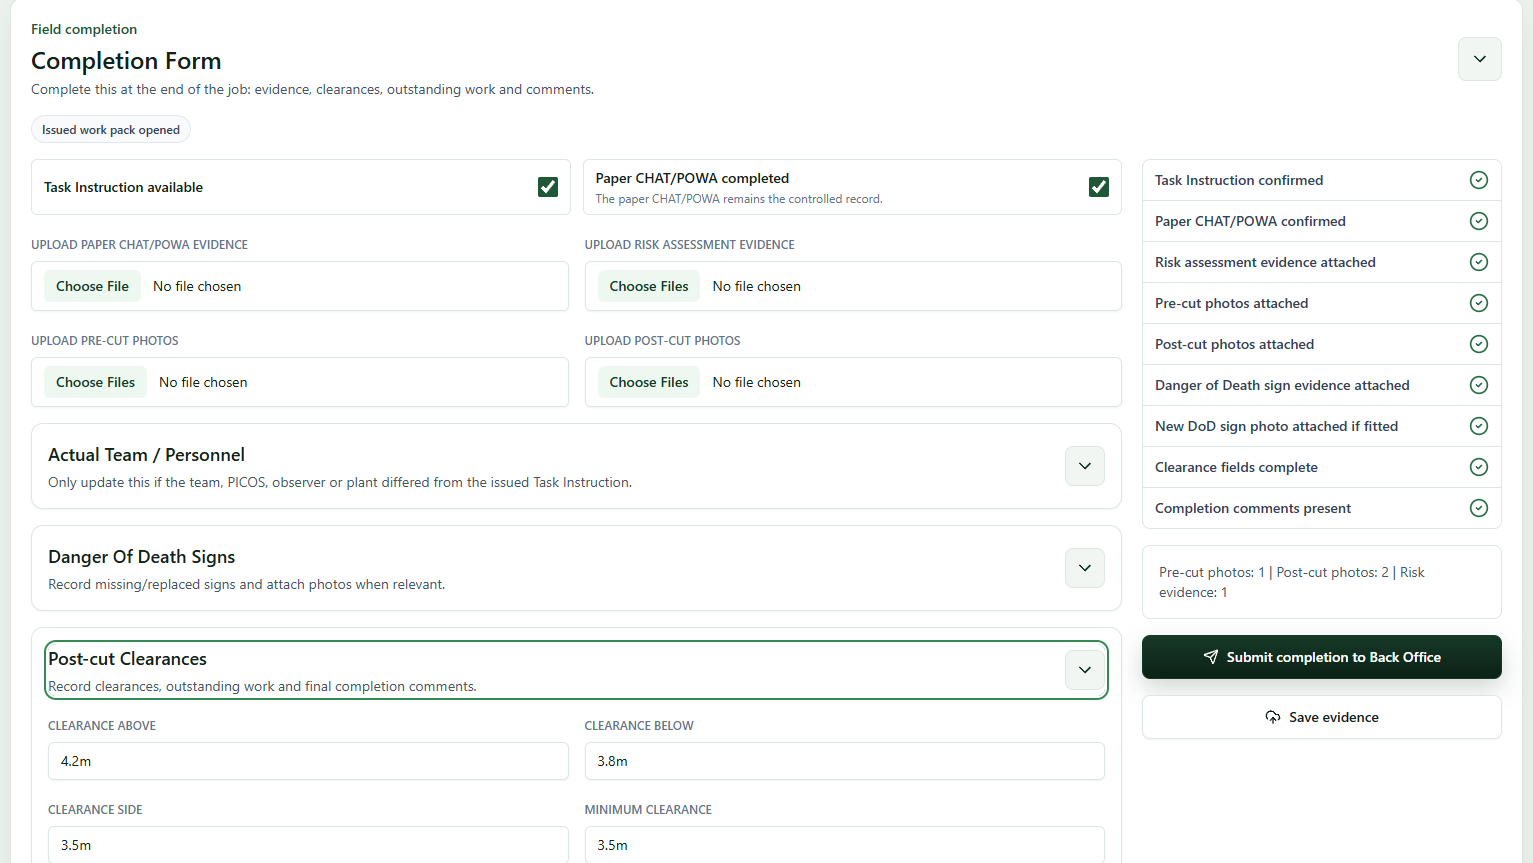Click 'Danger of Death sign evidence attached' text

(1282, 385)
